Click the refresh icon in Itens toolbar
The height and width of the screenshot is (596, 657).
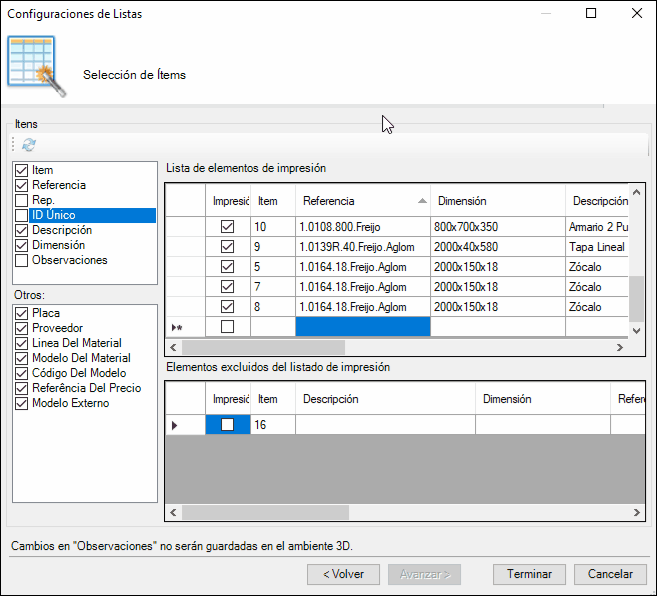[x=29, y=145]
